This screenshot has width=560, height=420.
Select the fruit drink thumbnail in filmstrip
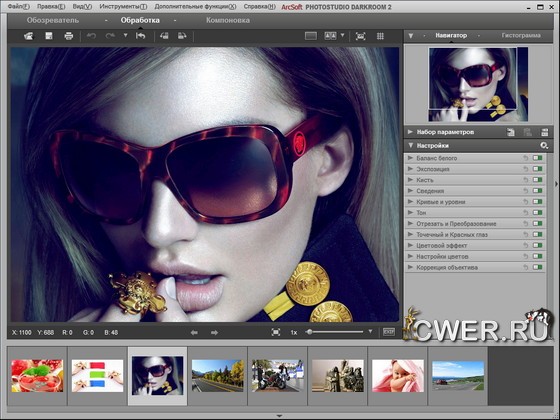[x=37, y=376]
